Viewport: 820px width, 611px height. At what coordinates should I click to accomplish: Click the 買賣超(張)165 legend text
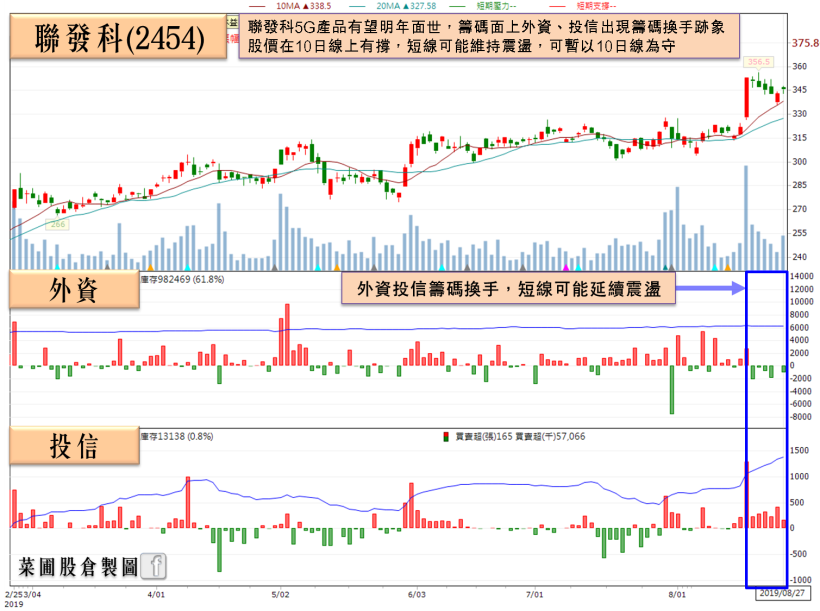pyautogui.click(x=484, y=436)
